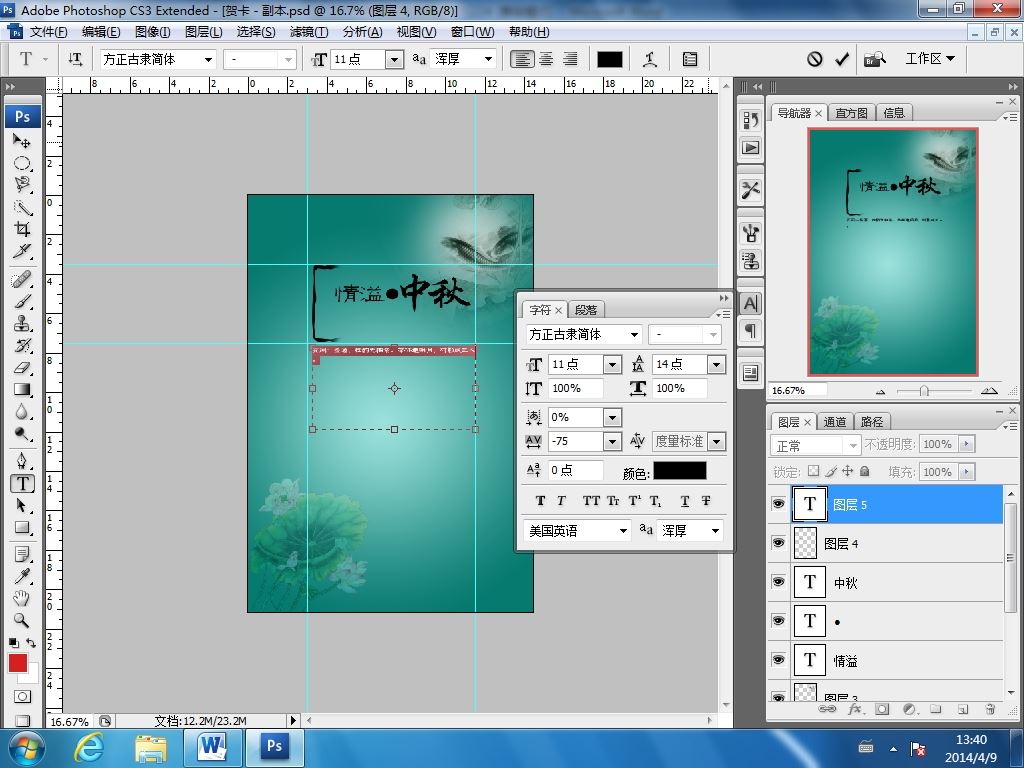Screen dimensions: 1024x768
Task: Select the Zoom magnifier tool
Action: point(22,620)
